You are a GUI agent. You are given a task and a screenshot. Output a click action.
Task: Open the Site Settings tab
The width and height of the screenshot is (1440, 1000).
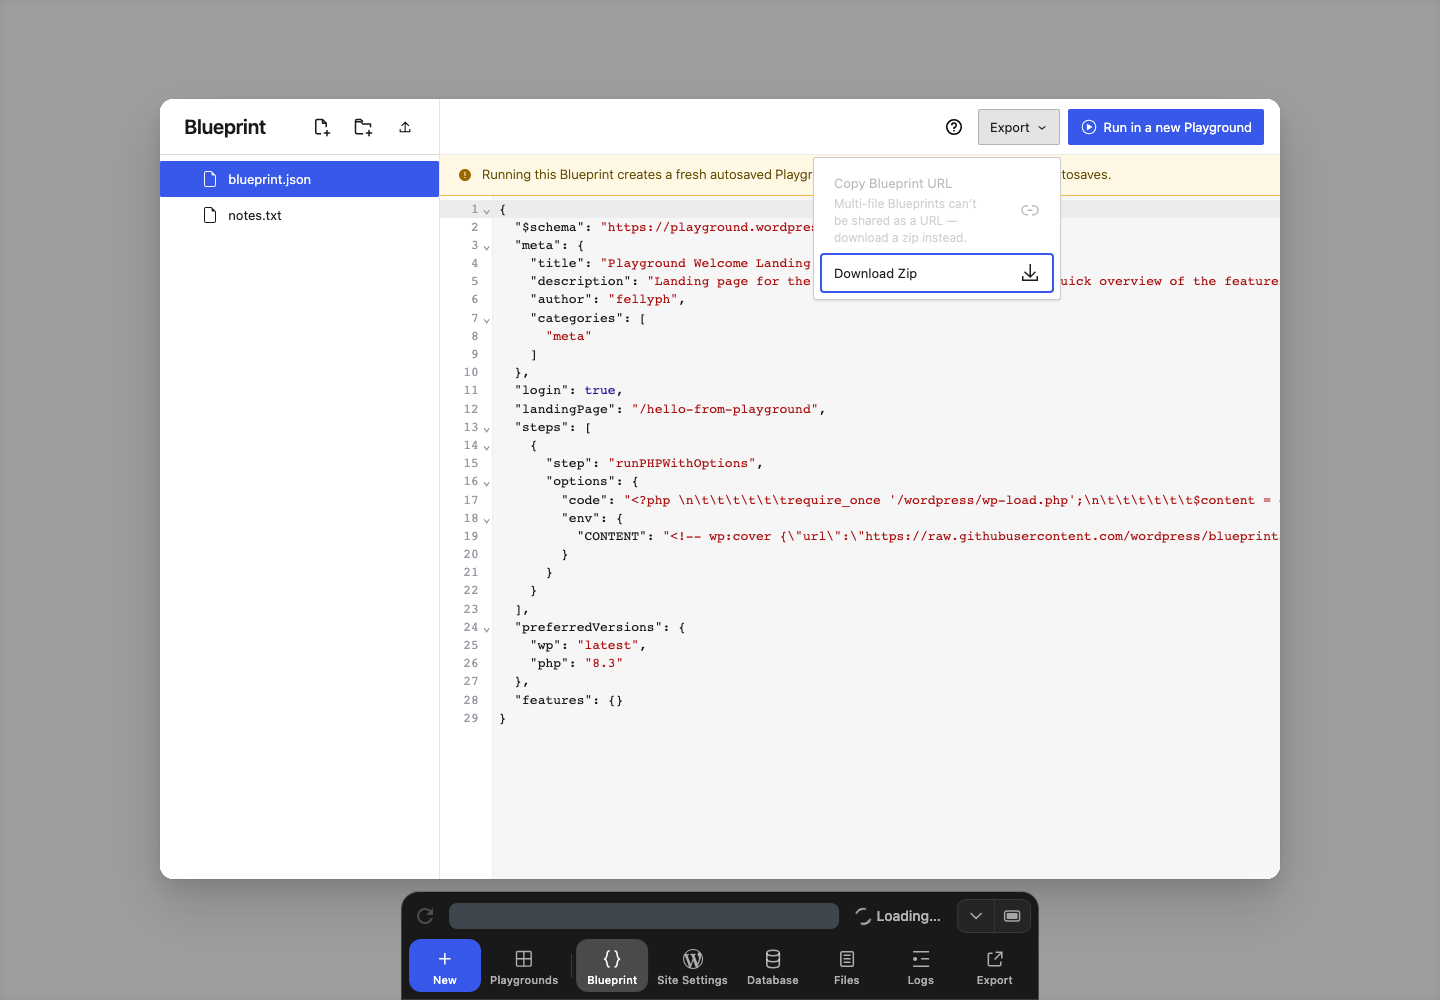point(692,966)
